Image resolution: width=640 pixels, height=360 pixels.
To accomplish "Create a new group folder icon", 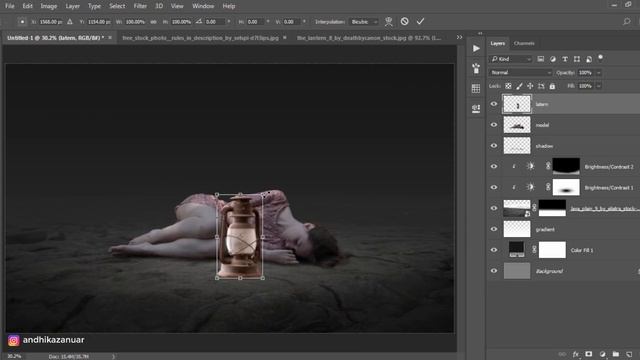I will [x=616, y=354].
